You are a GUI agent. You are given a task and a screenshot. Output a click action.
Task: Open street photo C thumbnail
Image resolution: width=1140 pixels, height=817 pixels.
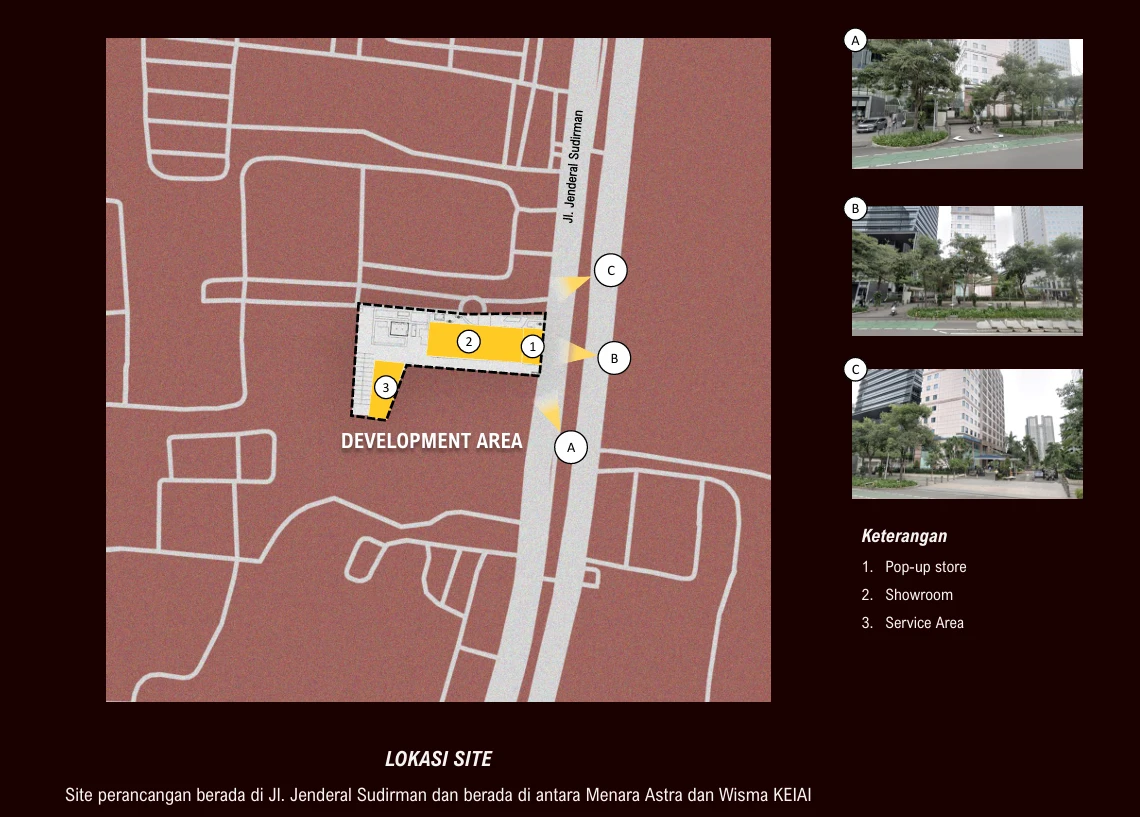[x=967, y=434]
